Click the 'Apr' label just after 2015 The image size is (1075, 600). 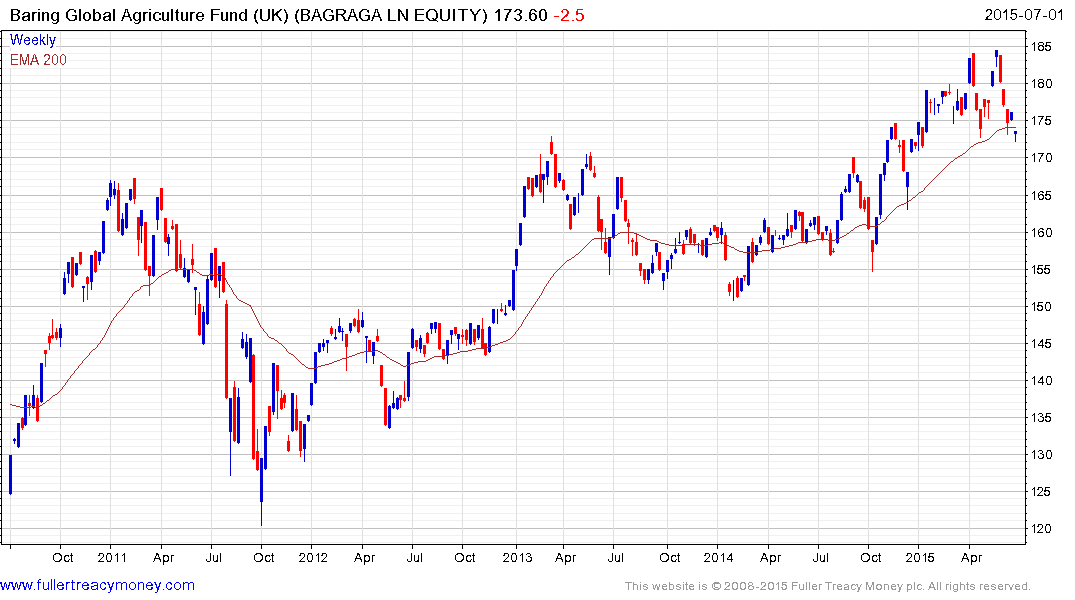(x=971, y=557)
